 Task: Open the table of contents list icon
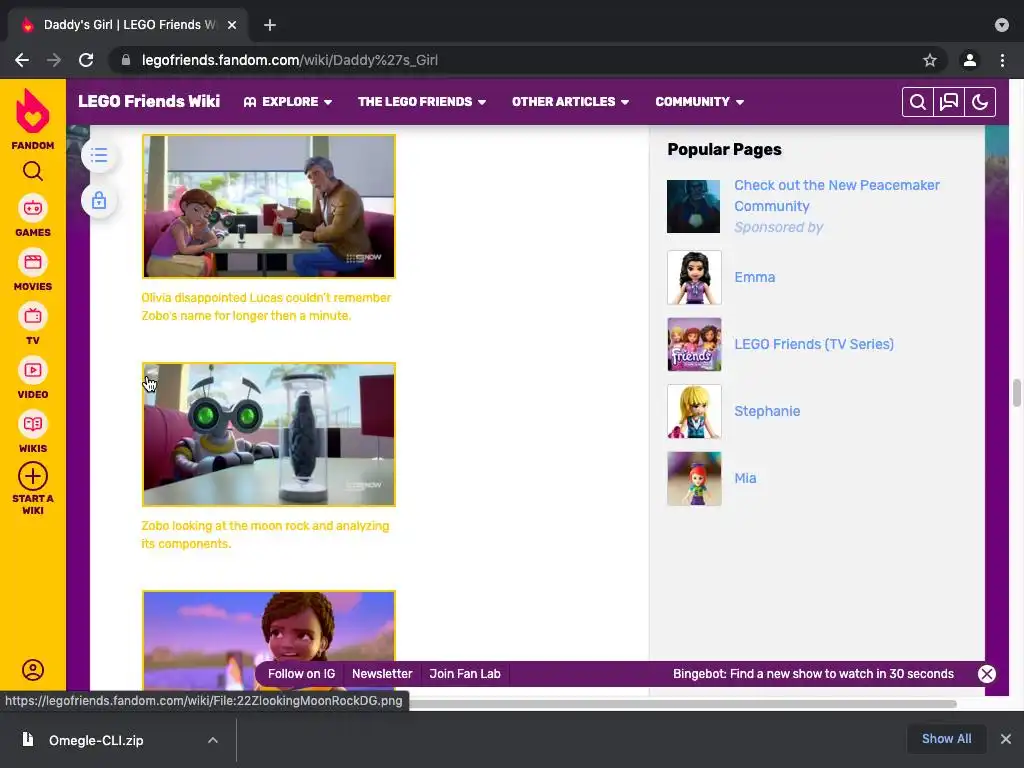[99, 155]
